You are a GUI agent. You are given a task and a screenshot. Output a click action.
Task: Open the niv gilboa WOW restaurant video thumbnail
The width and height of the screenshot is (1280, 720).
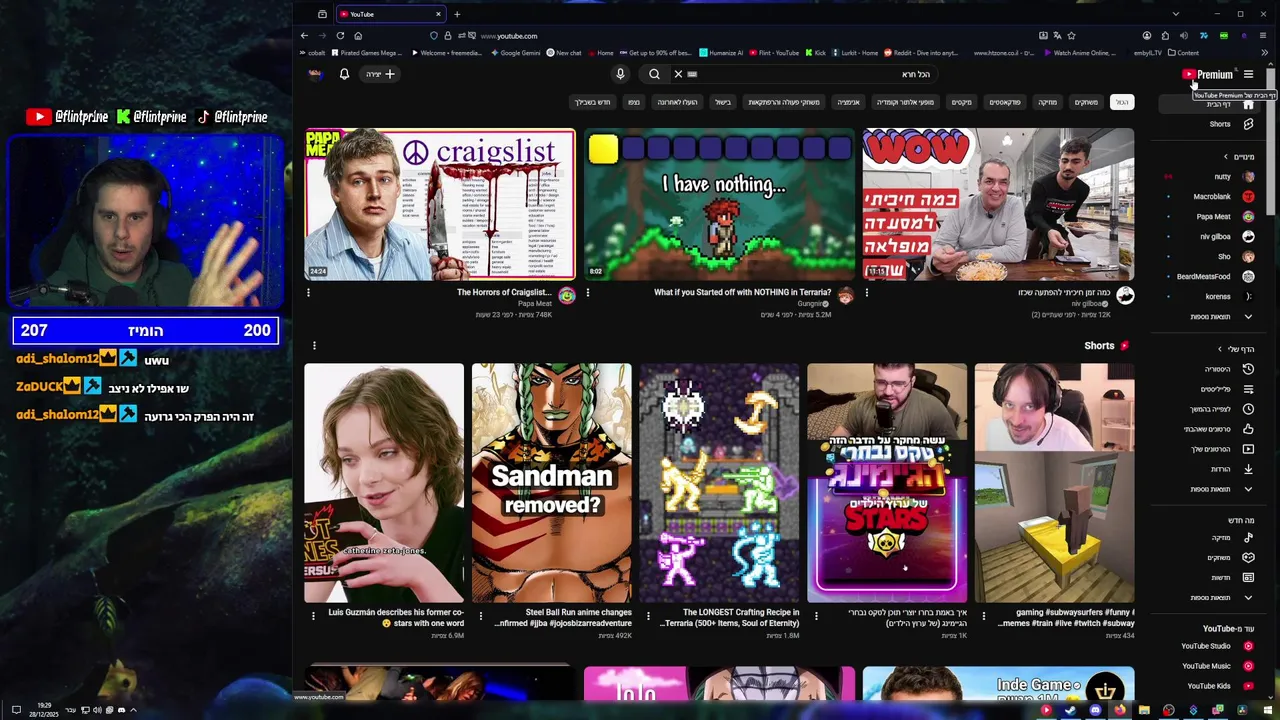tap(998, 204)
